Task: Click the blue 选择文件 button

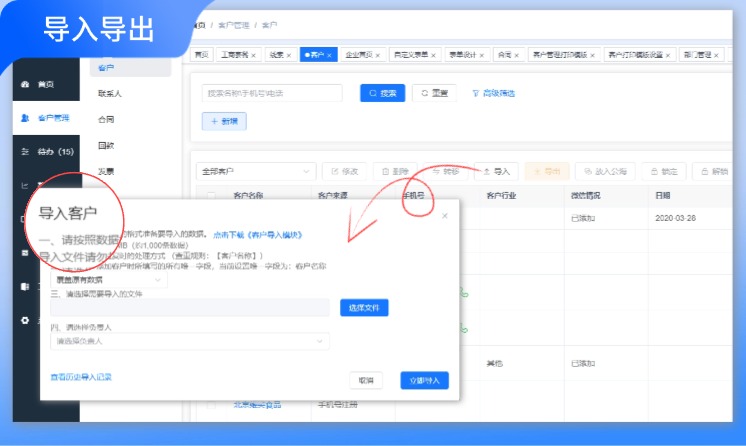Action: pyautogui.click(x=364, y=308)
